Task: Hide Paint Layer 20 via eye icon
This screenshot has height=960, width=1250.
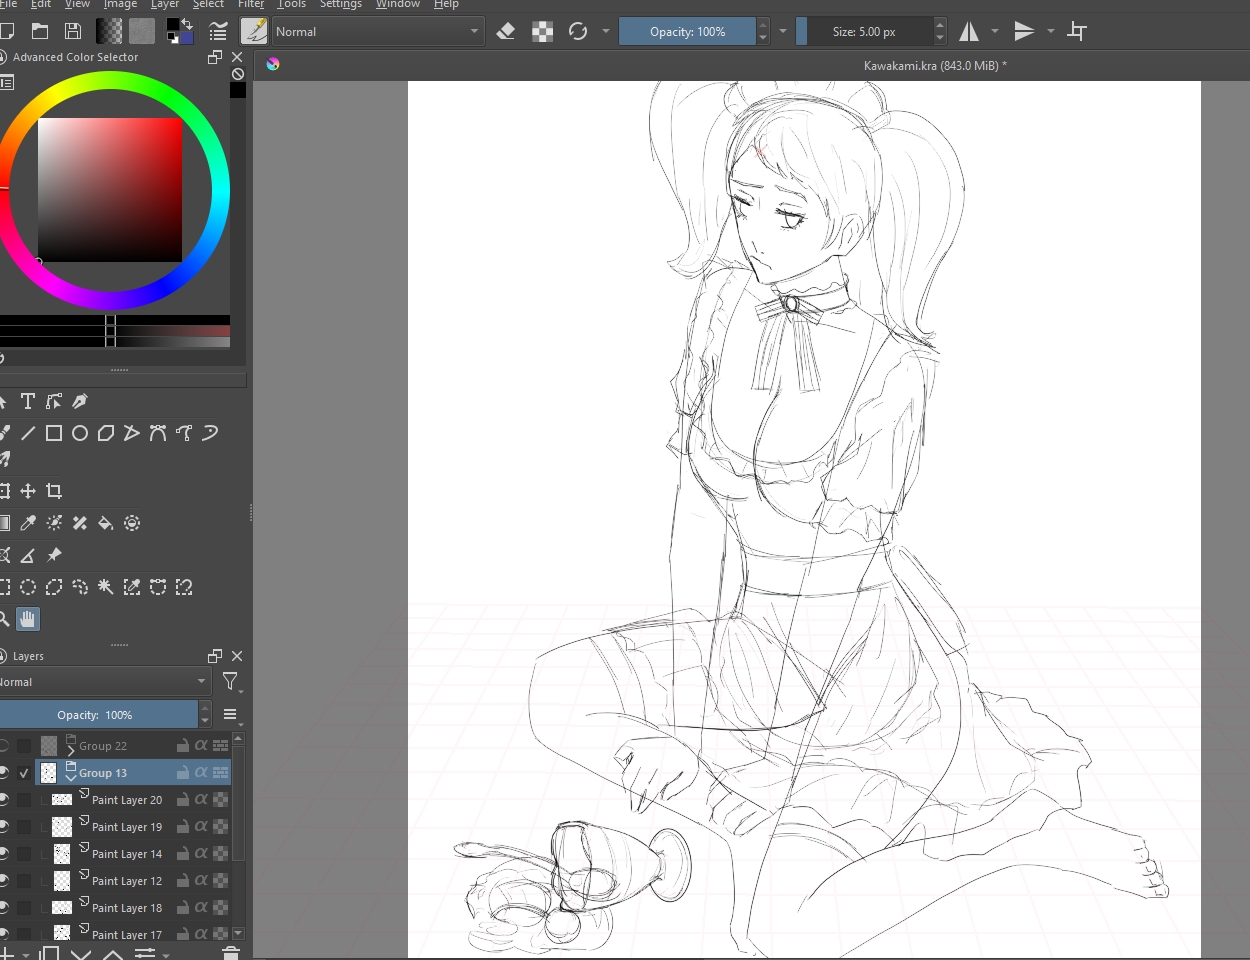Action: (5, 800)
